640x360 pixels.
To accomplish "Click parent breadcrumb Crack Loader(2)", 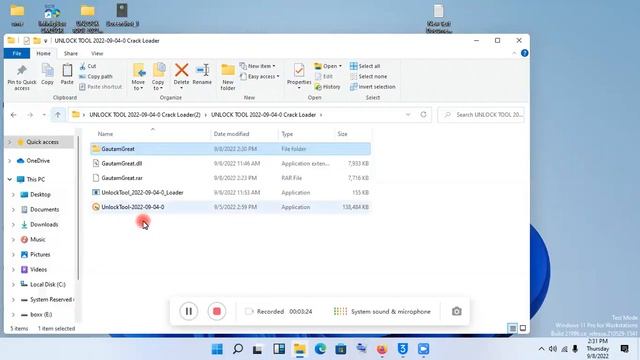I will click(x=145, y=115).
